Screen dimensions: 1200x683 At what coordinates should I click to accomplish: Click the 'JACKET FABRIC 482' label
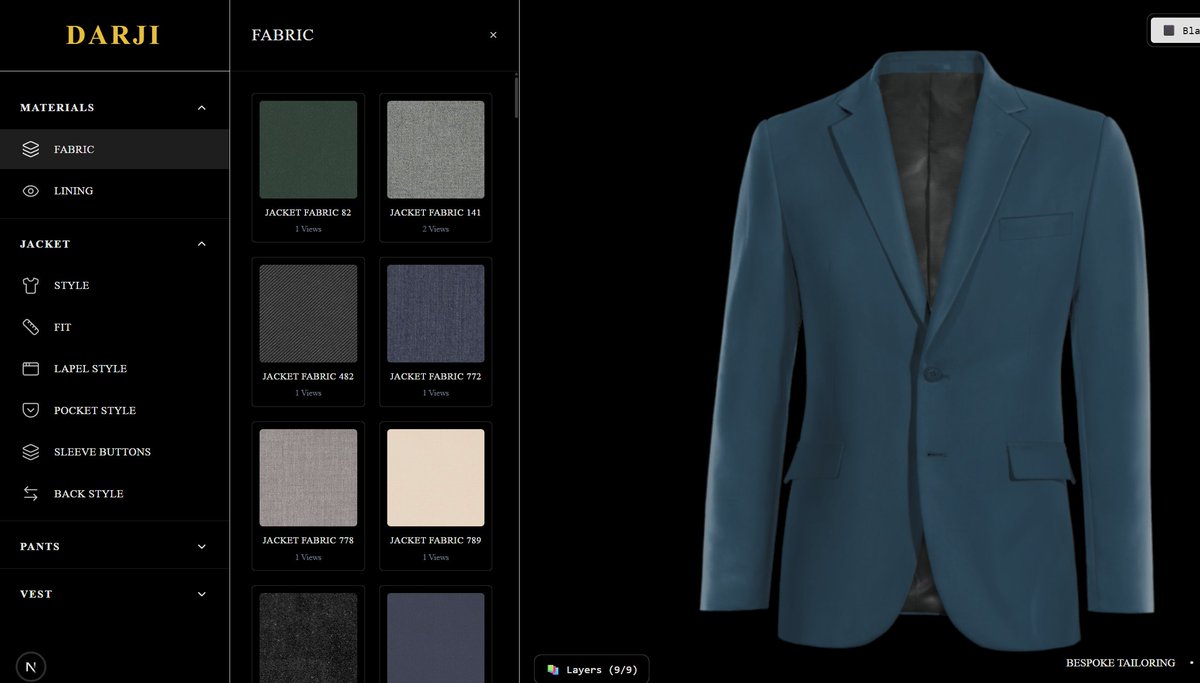point(308,377)
